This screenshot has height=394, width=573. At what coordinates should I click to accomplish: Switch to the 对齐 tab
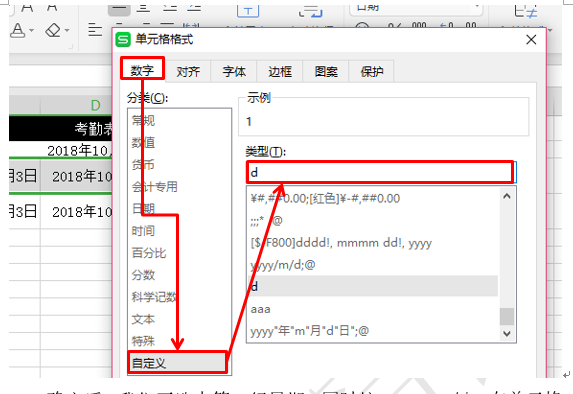click(x=188, y=71)
